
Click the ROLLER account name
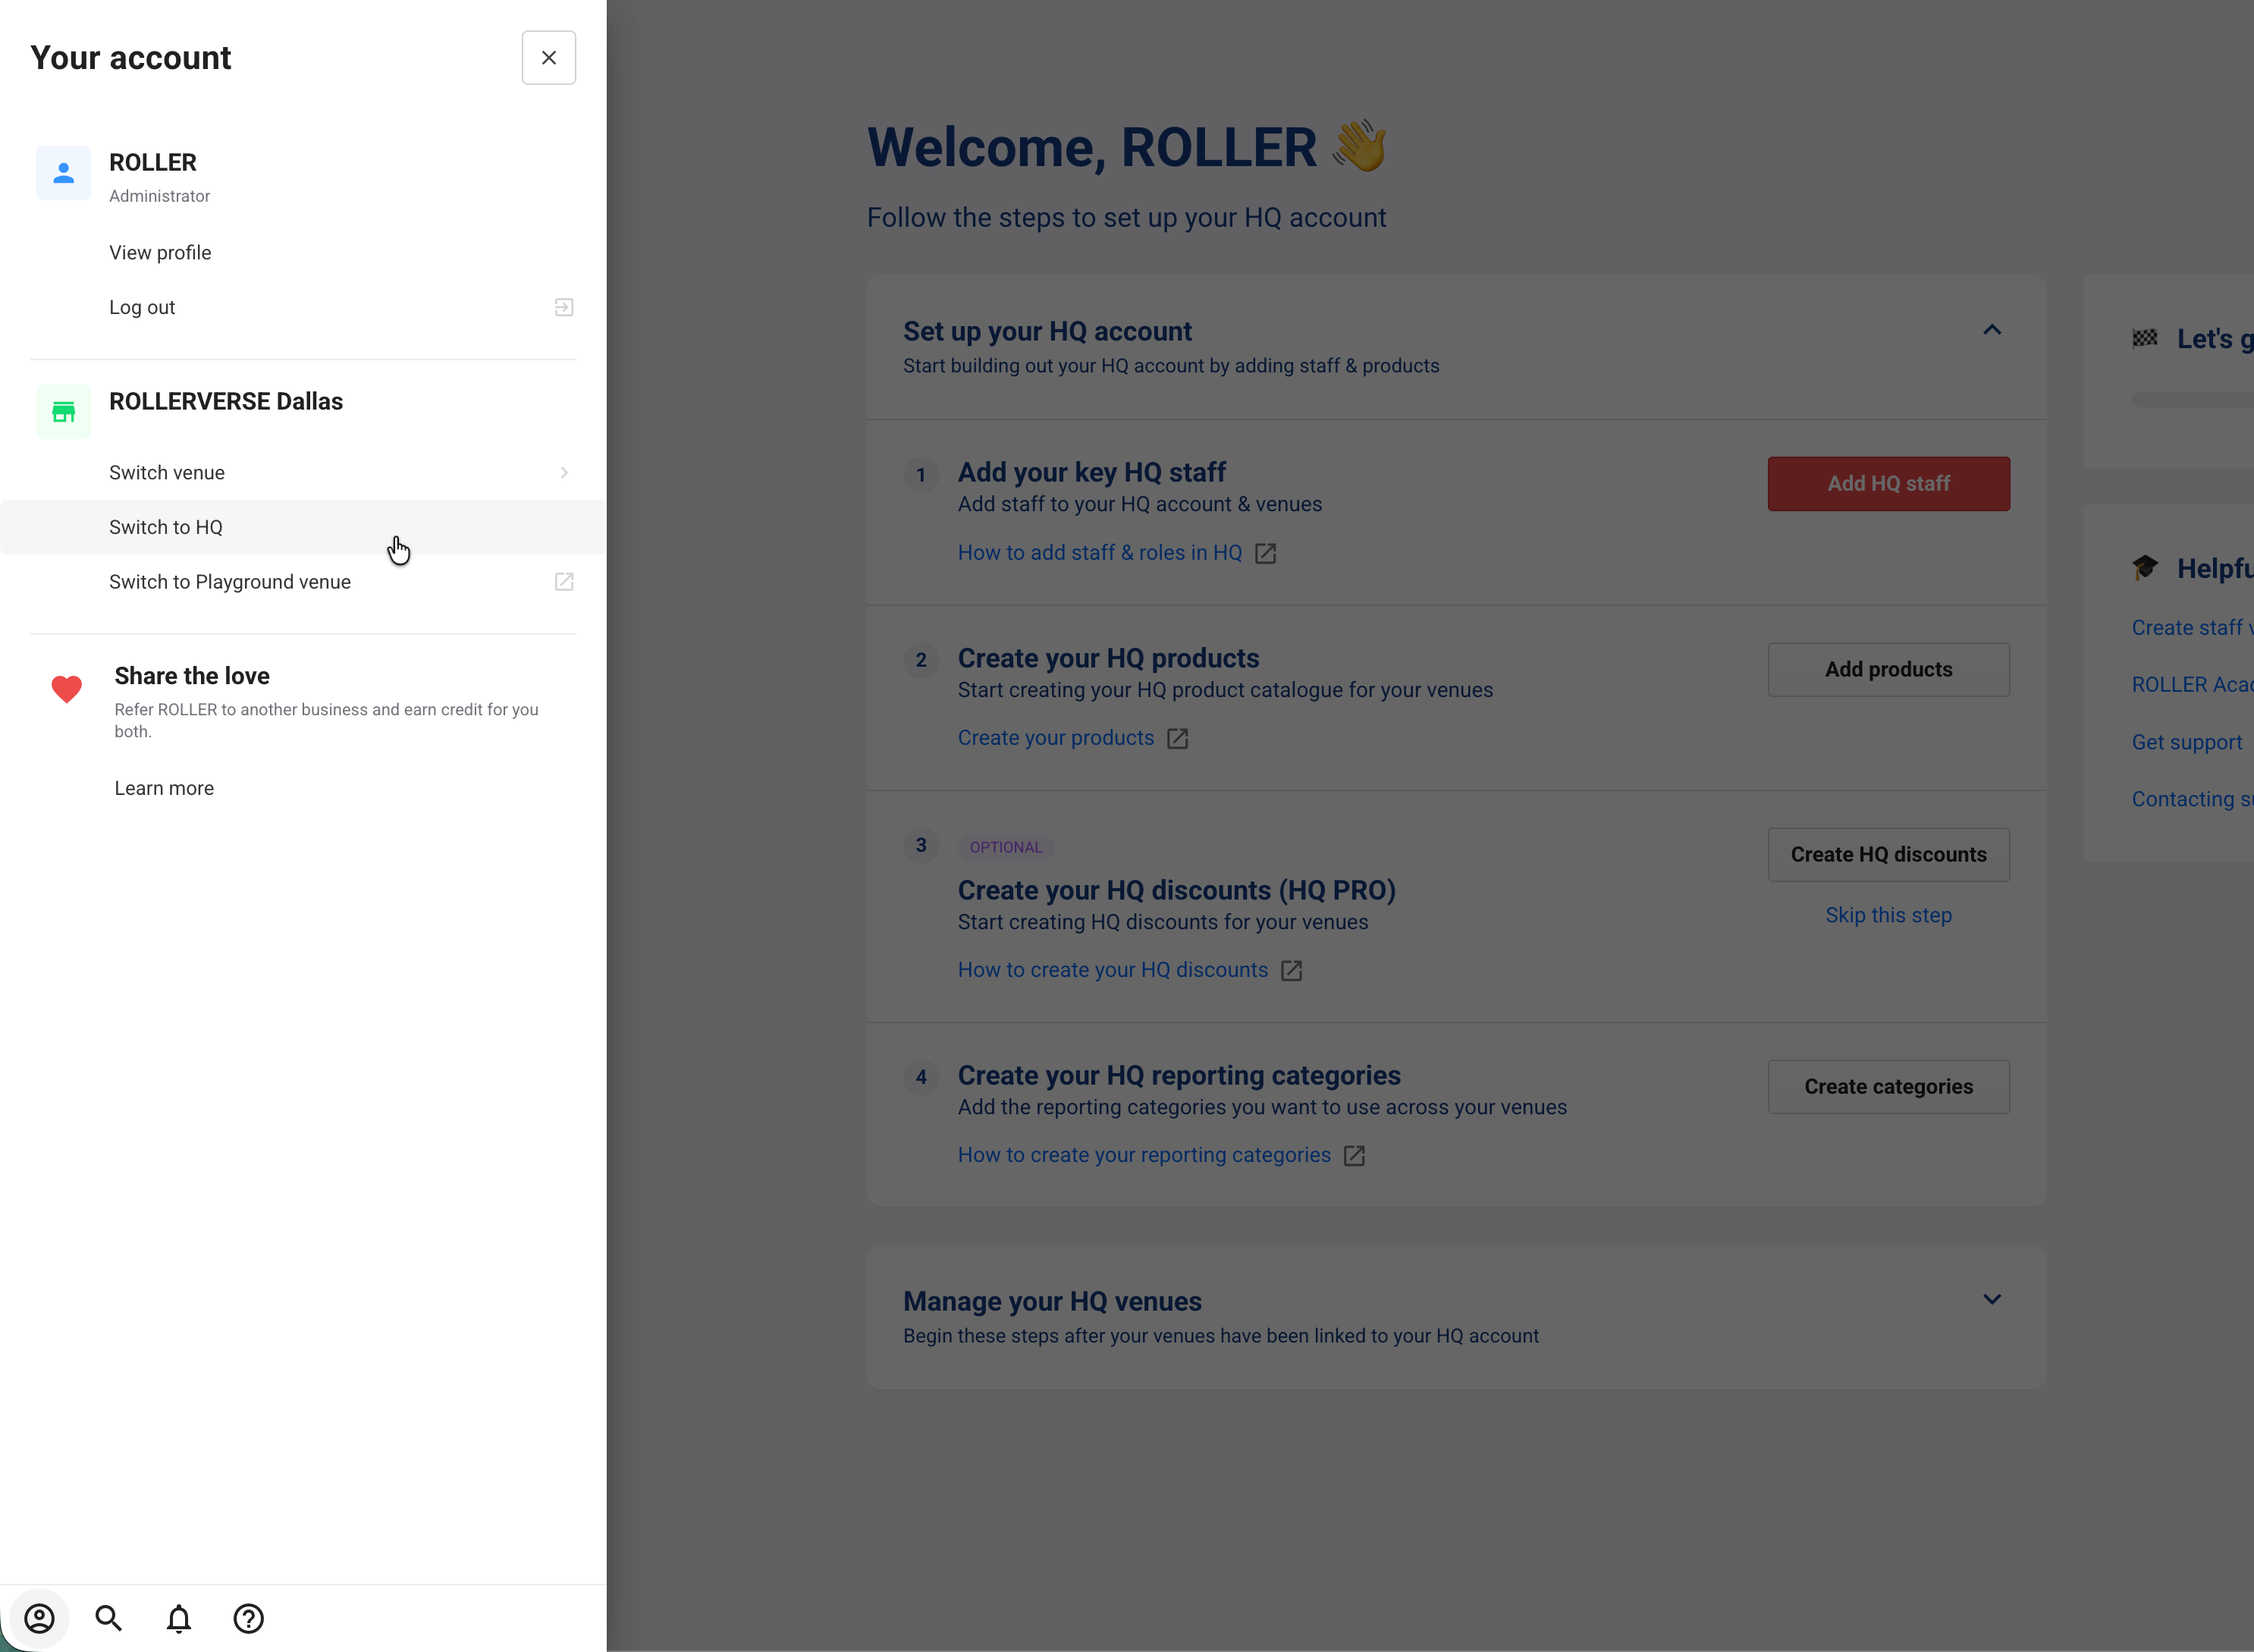pyautogui.click(x=153, y=163)
